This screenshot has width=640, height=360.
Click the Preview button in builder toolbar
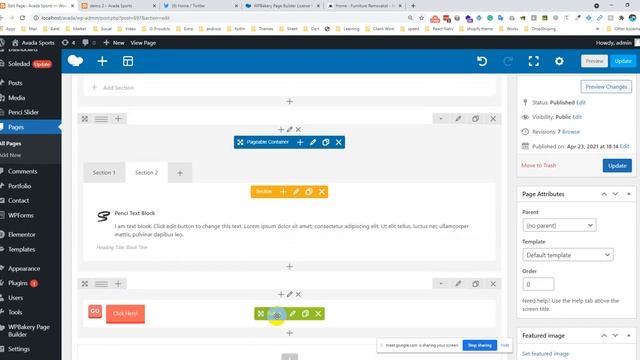pos(594,61)
